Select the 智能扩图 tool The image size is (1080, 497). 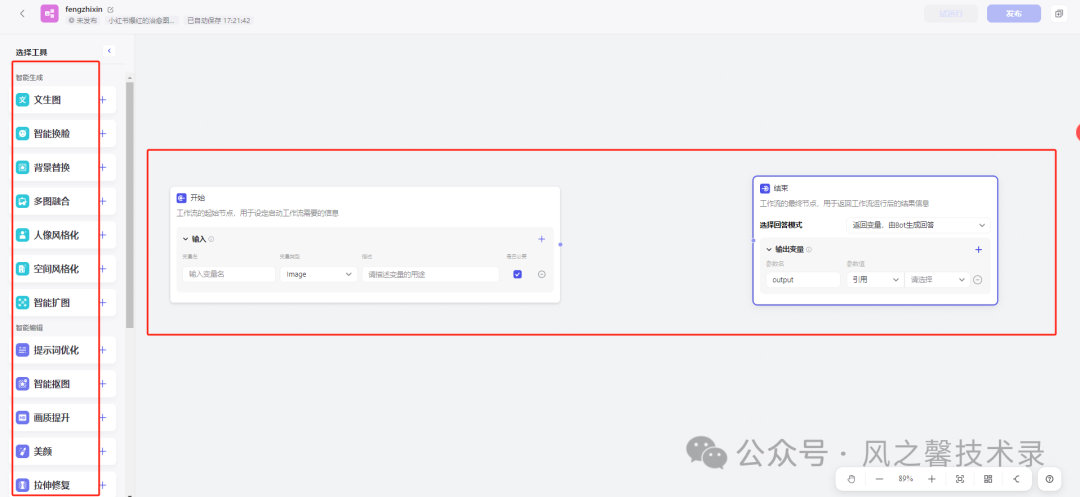click(55, 303)
